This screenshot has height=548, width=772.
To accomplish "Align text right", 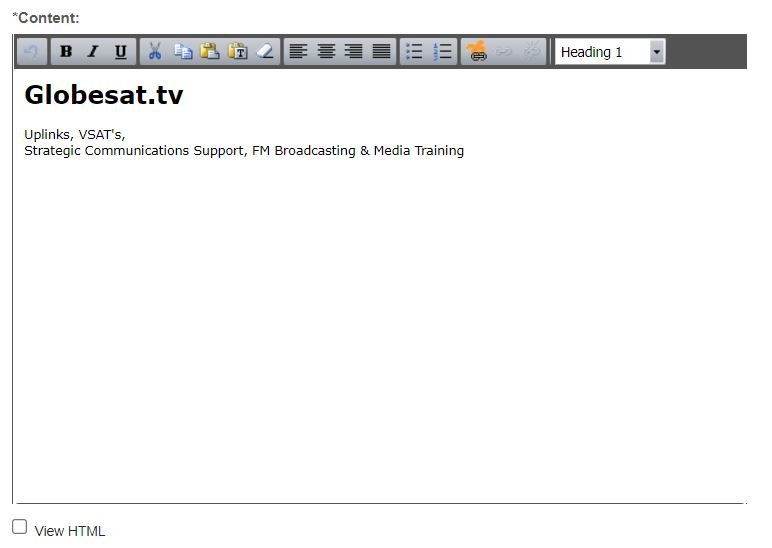I will (354, 52).
